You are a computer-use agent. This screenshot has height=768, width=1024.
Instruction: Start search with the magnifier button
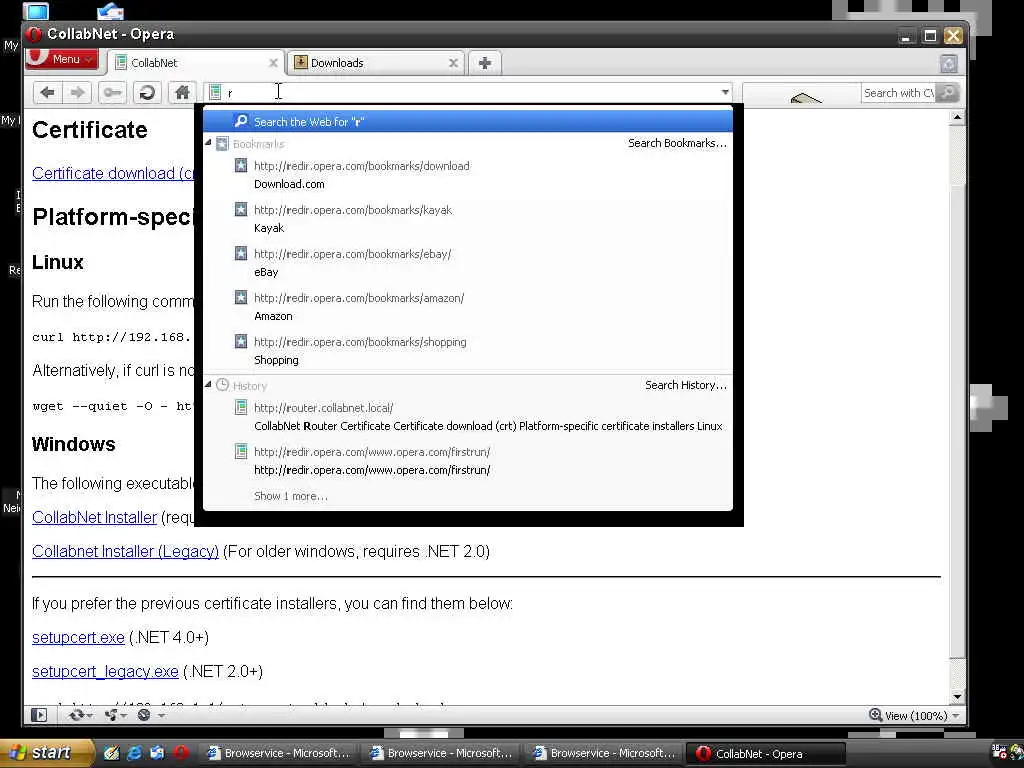pos(948,93)
